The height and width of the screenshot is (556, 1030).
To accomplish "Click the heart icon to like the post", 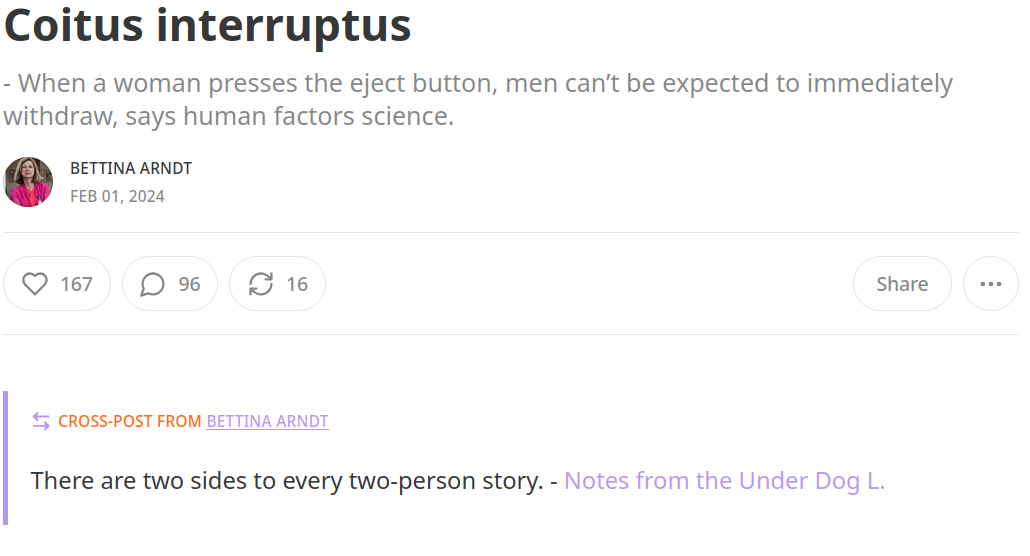I will (35, 285).
